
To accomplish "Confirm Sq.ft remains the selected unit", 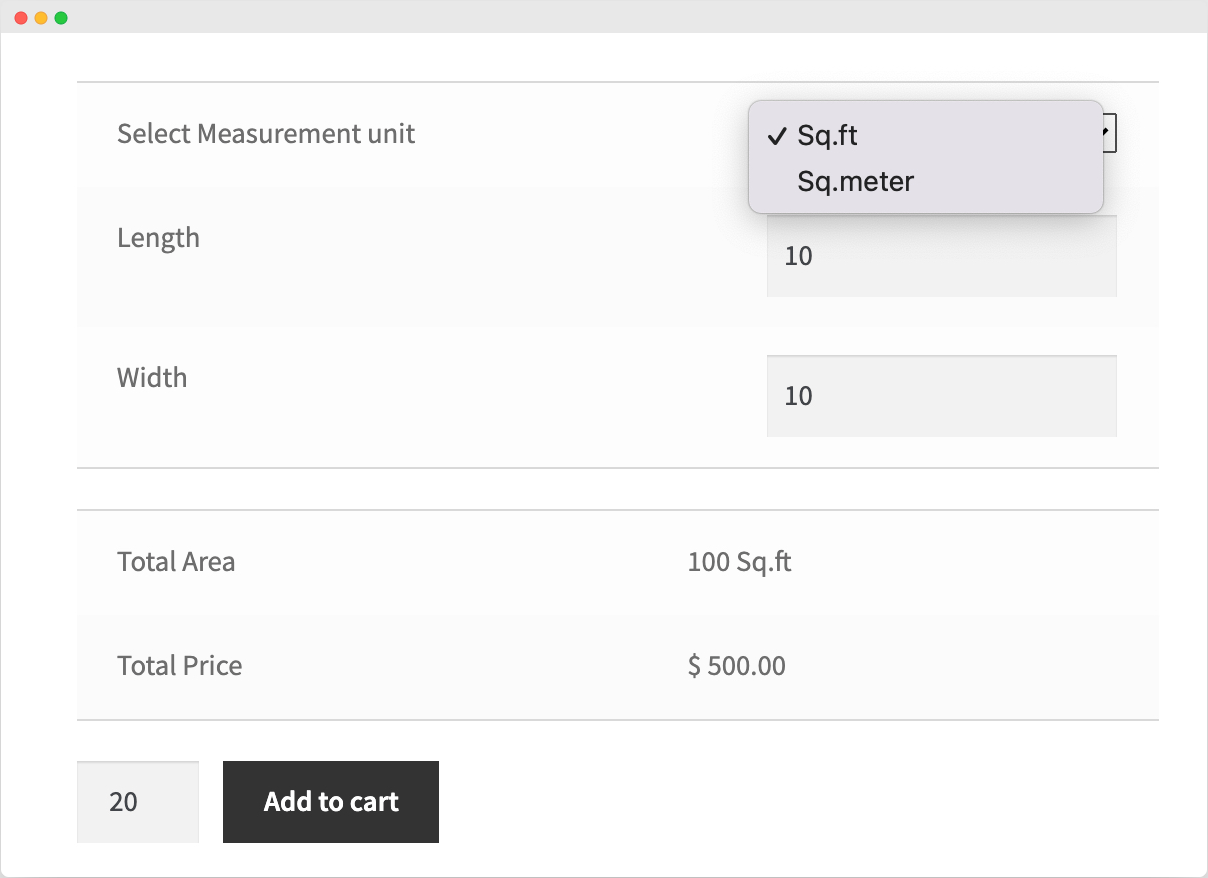I will click(x=827, y=135).
